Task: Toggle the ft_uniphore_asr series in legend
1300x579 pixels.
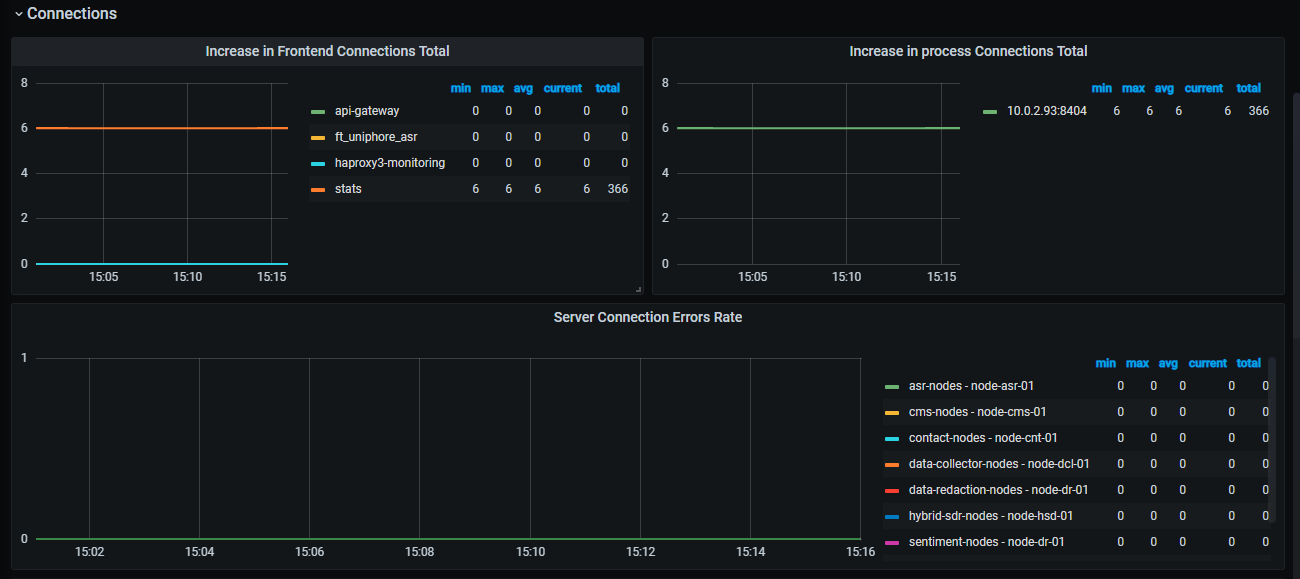Action: pyautogui.click(x=376, y=137)
